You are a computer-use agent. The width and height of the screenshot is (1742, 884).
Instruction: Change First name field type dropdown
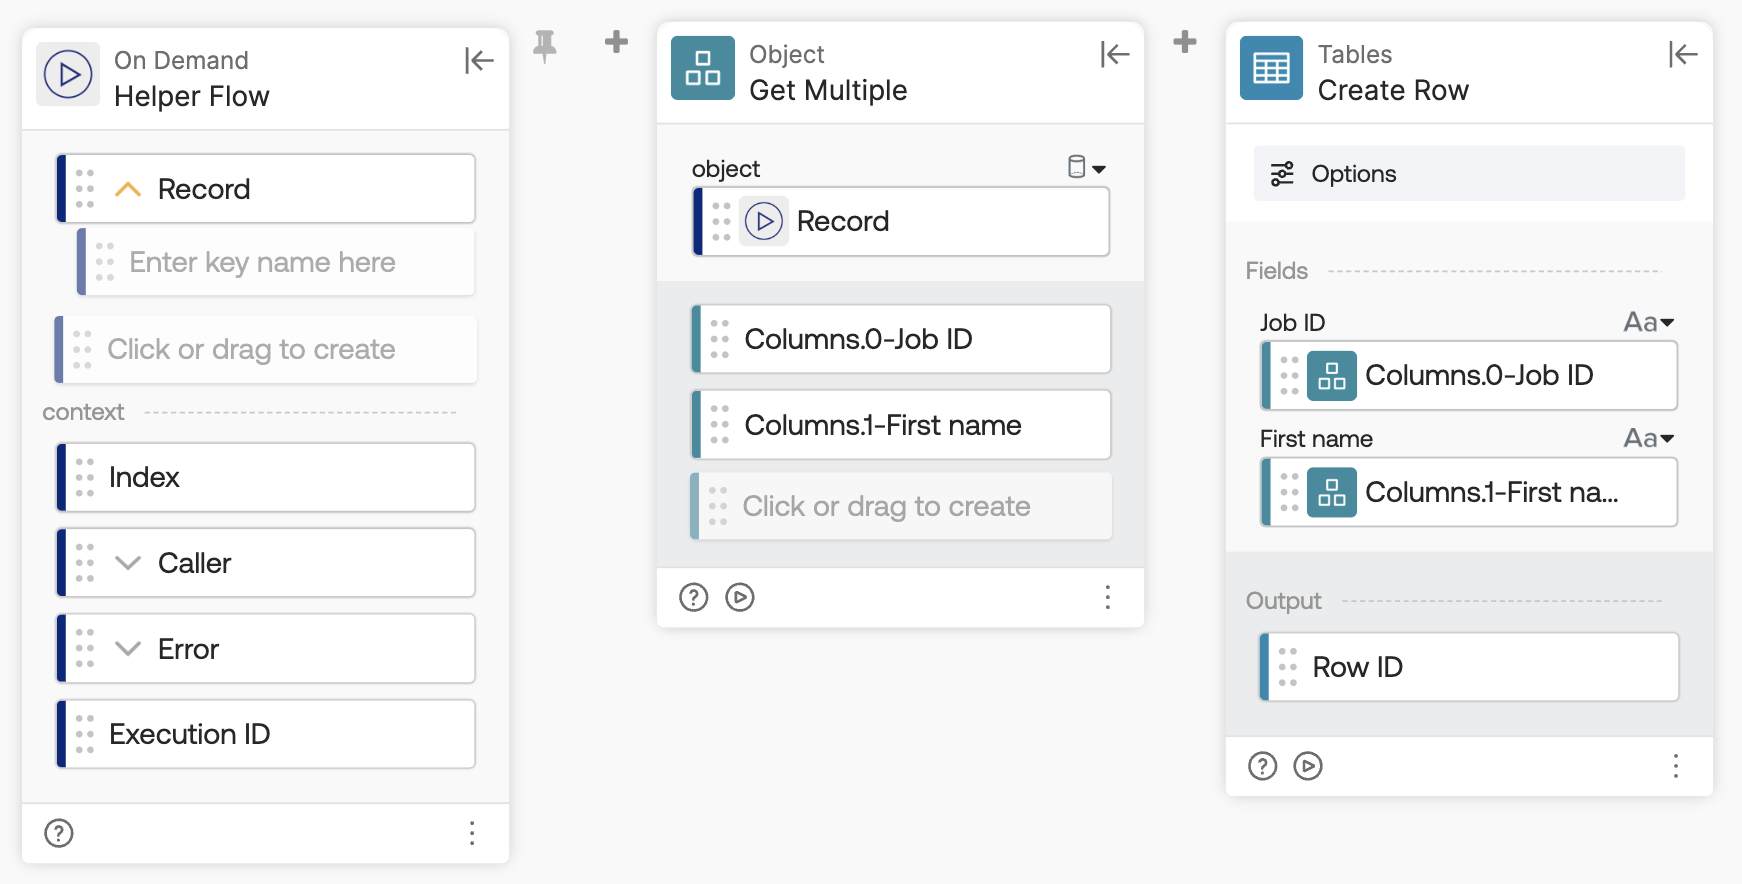point(1648,438)
